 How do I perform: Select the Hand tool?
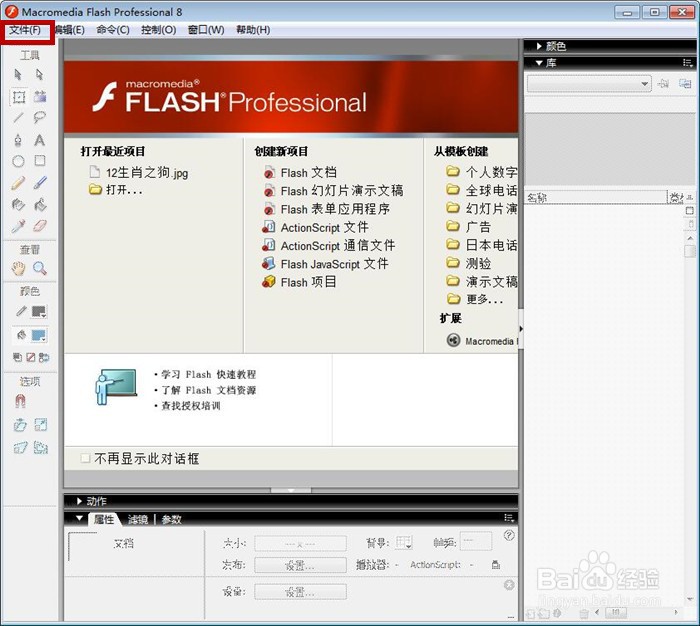click(18, 268)
